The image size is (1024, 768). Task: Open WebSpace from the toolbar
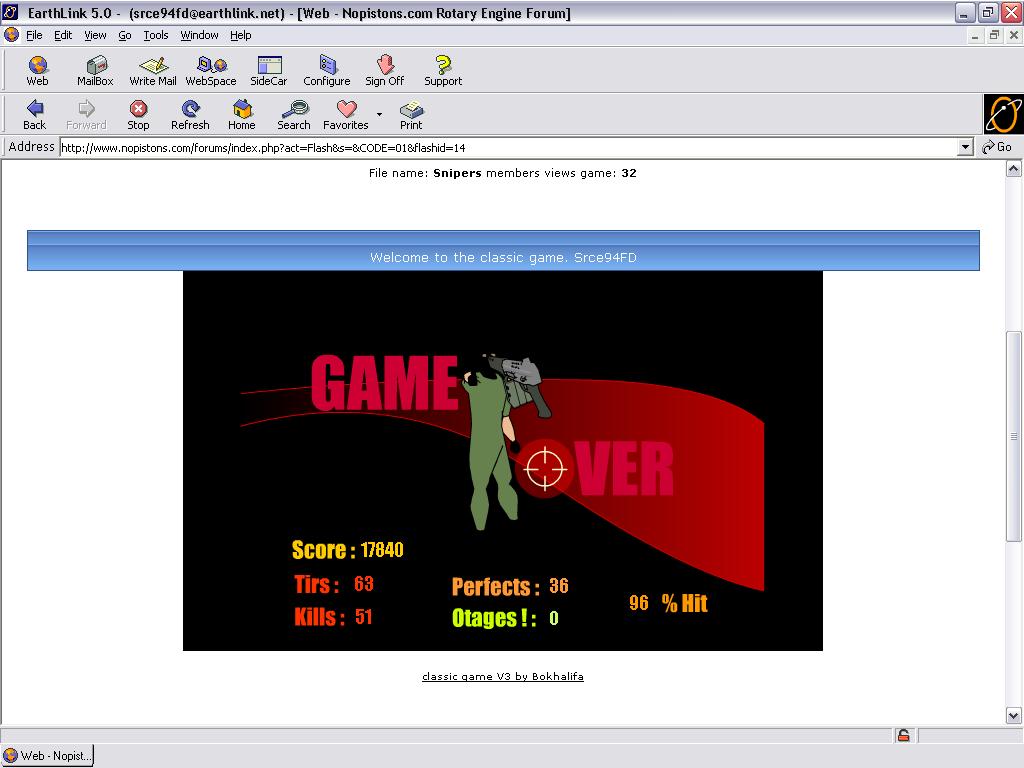211,70
